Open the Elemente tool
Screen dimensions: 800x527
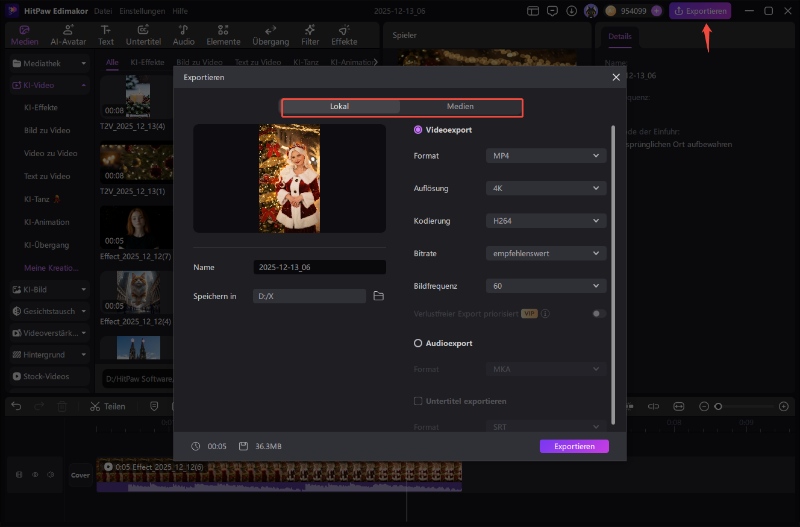223,35
